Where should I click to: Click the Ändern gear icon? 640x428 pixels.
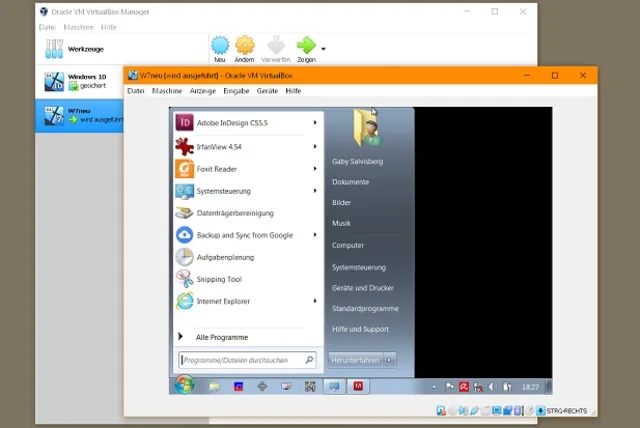pos(245,47)
